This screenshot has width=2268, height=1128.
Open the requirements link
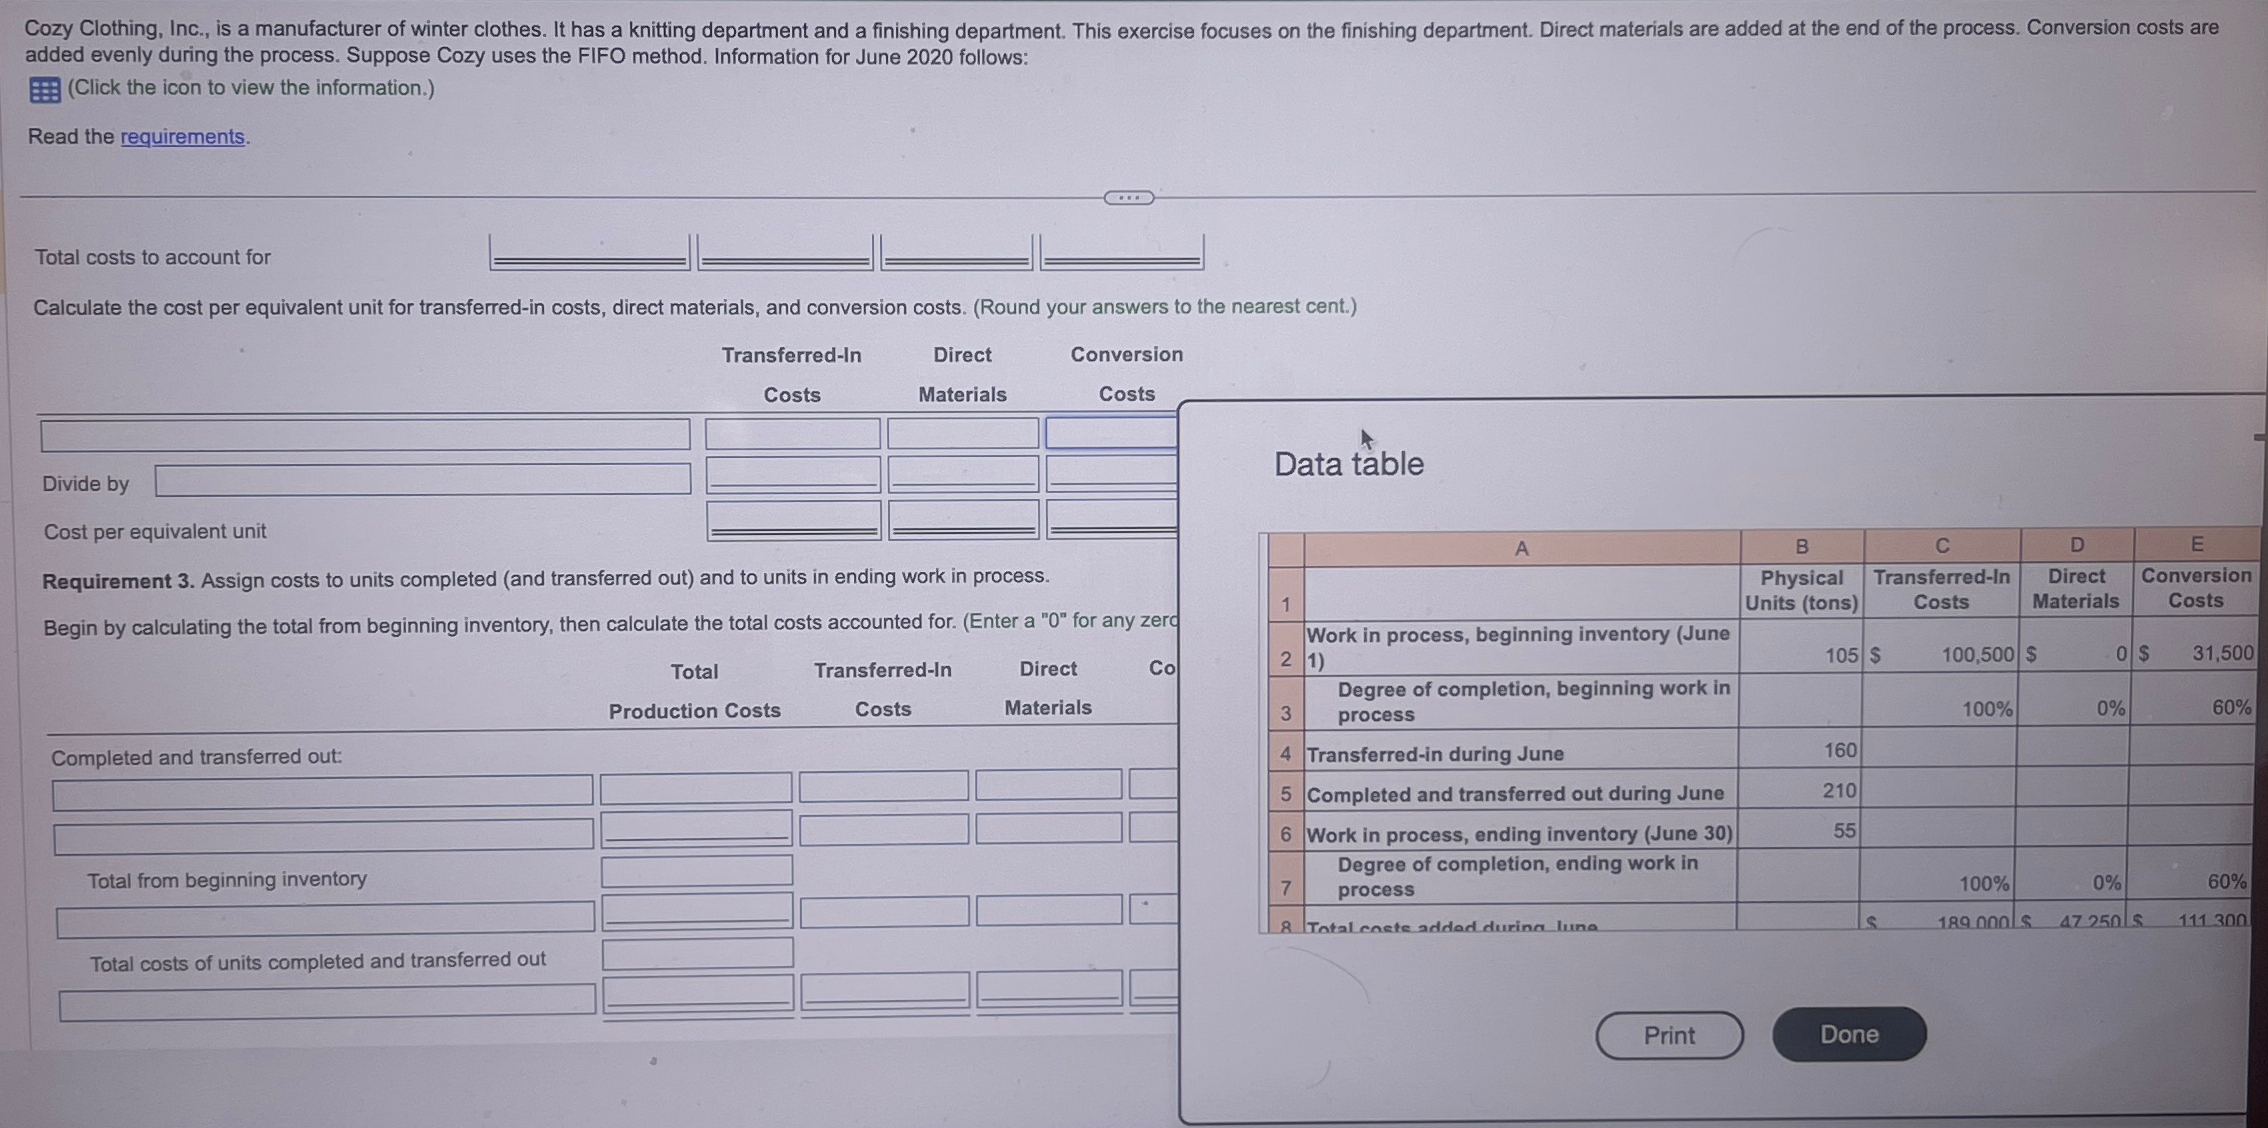point(182,137)
